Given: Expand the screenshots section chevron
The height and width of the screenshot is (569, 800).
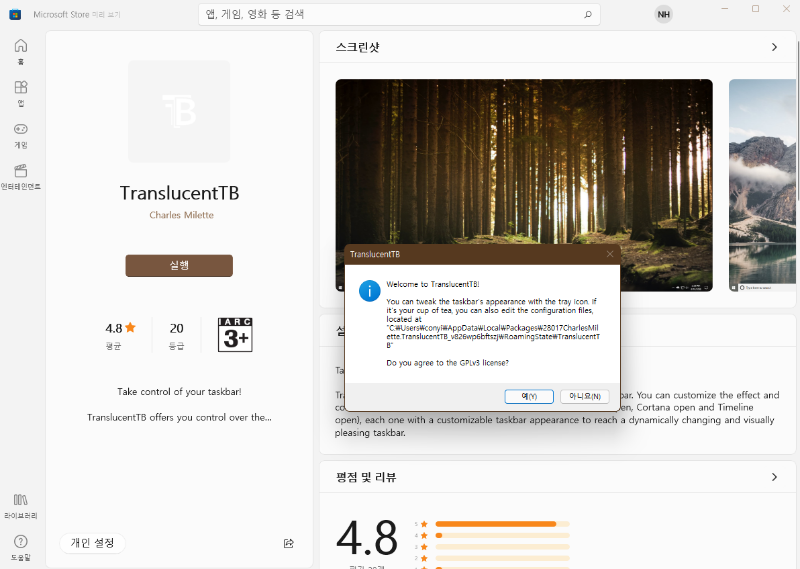Looking at the screenshot, I should (x=774, y=47).
